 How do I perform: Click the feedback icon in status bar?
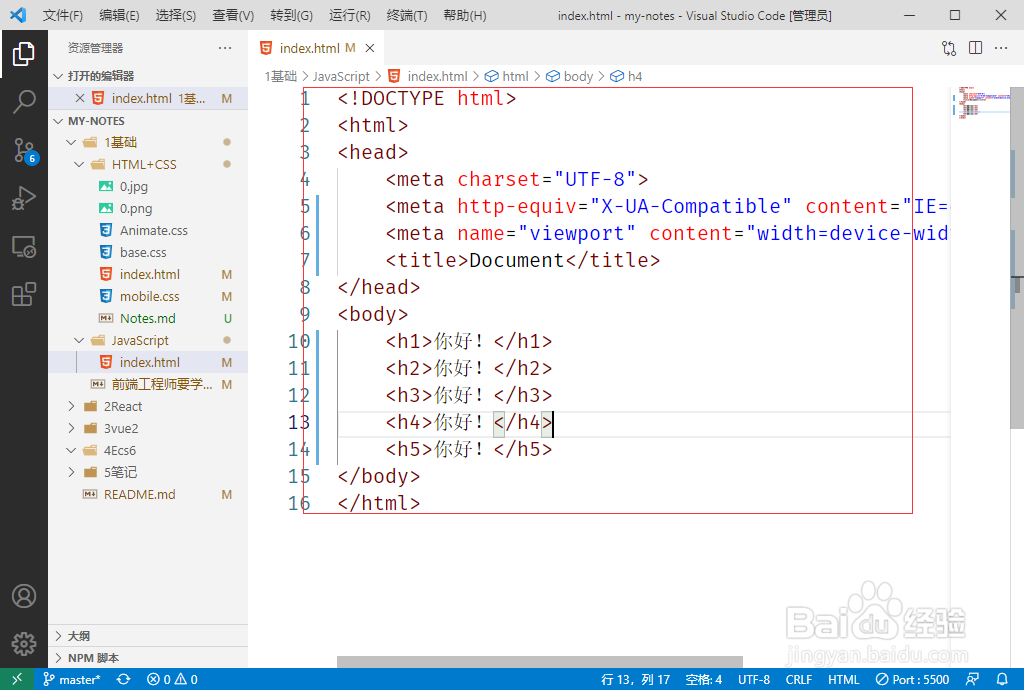(x=972, y=679)
